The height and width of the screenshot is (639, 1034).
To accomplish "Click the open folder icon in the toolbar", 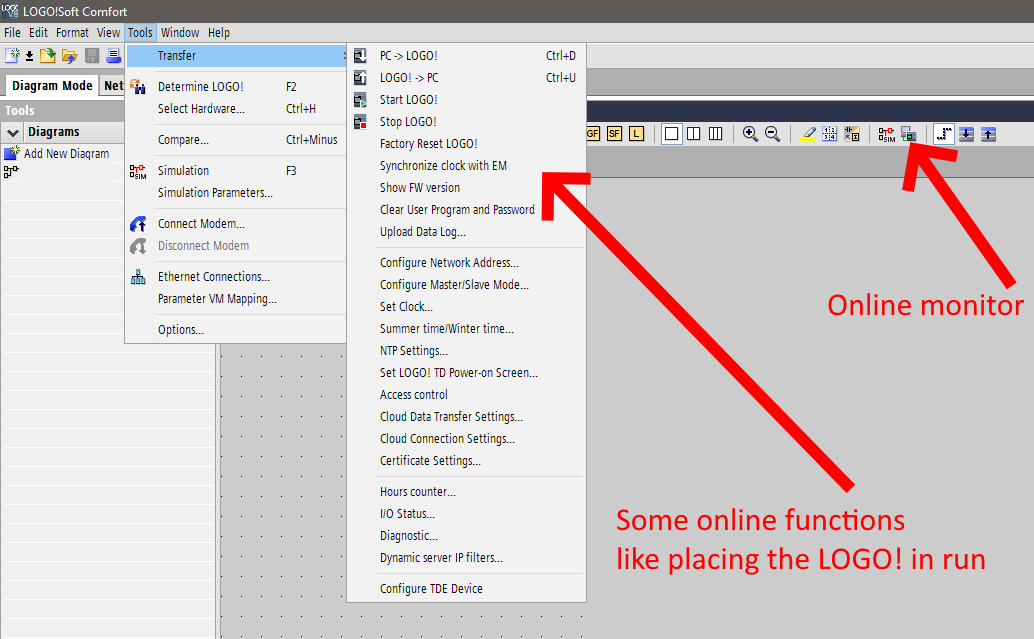I will (x=69, y=56).
